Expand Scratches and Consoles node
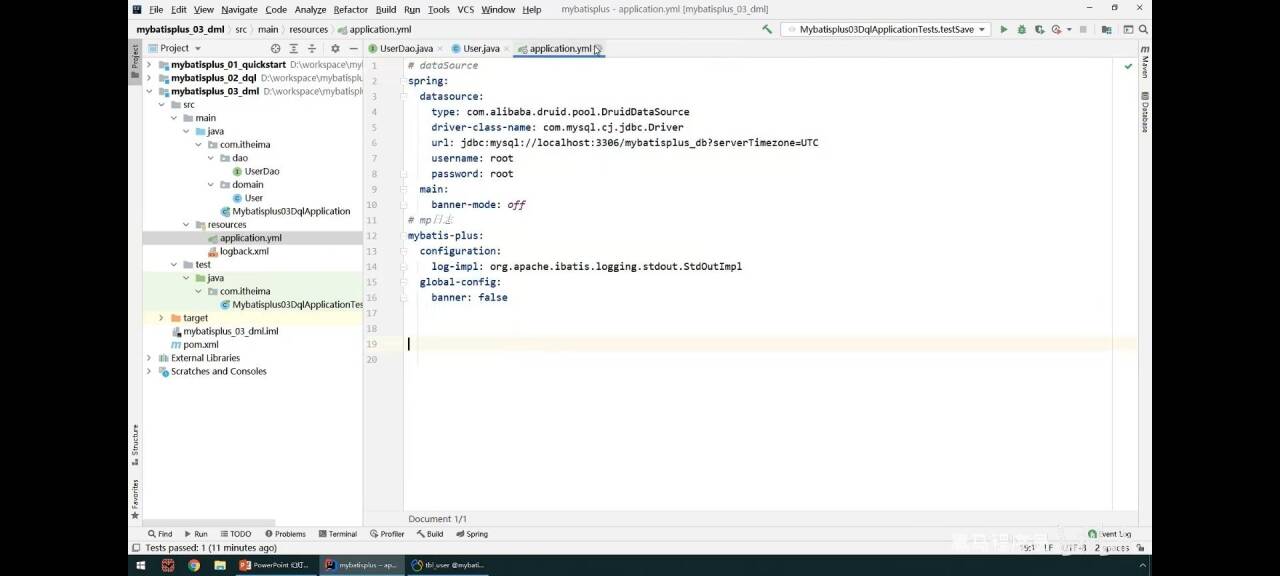The height and width of the screenshot is (576, 1280). click(x=149, y=371)
